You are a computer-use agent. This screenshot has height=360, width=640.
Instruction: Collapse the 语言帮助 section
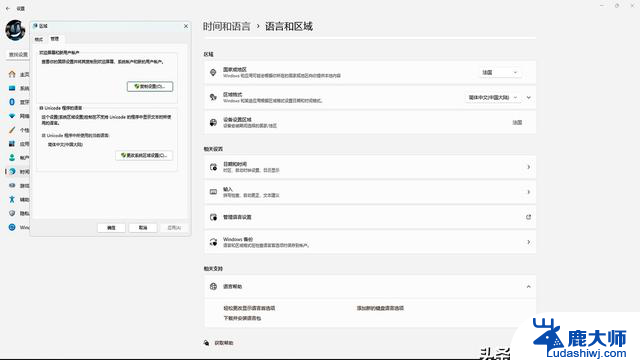529,287
